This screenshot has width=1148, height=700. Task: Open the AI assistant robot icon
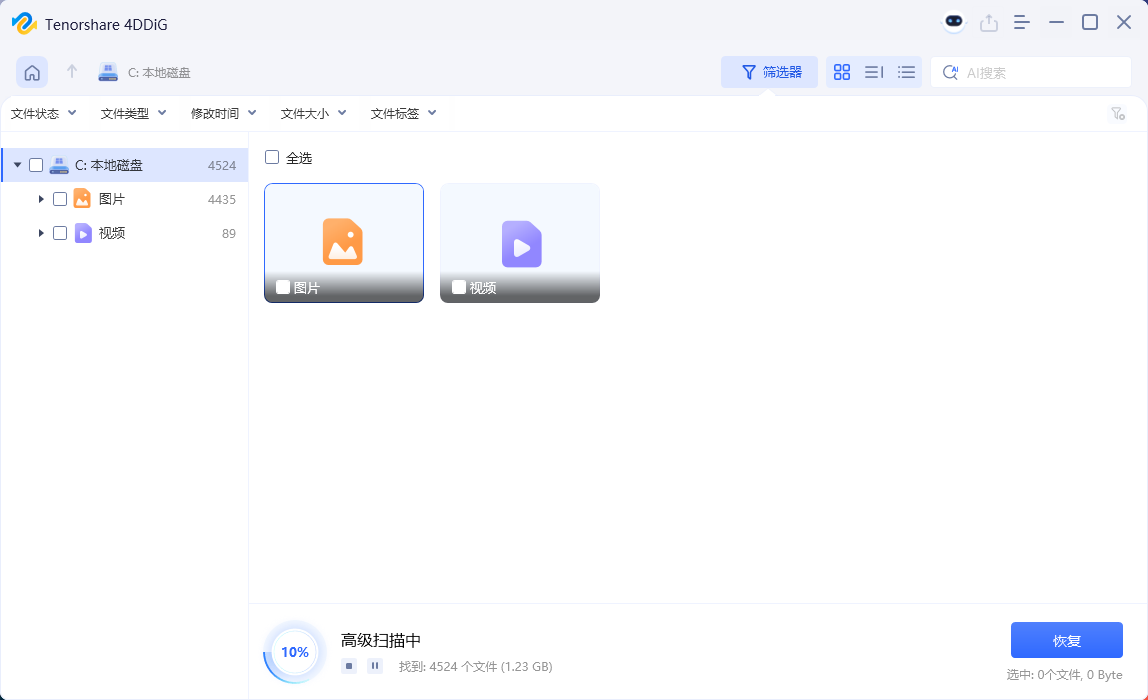click(x=953, y=21)
